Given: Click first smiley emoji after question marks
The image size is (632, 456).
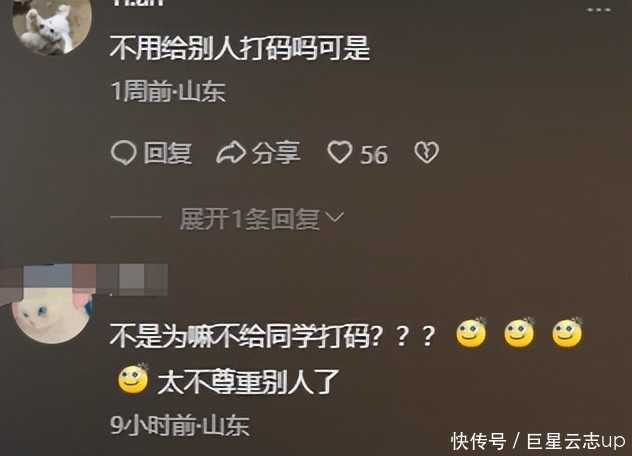Looking at the screenshot, I should pyautogui.click(x=471, y=333).
